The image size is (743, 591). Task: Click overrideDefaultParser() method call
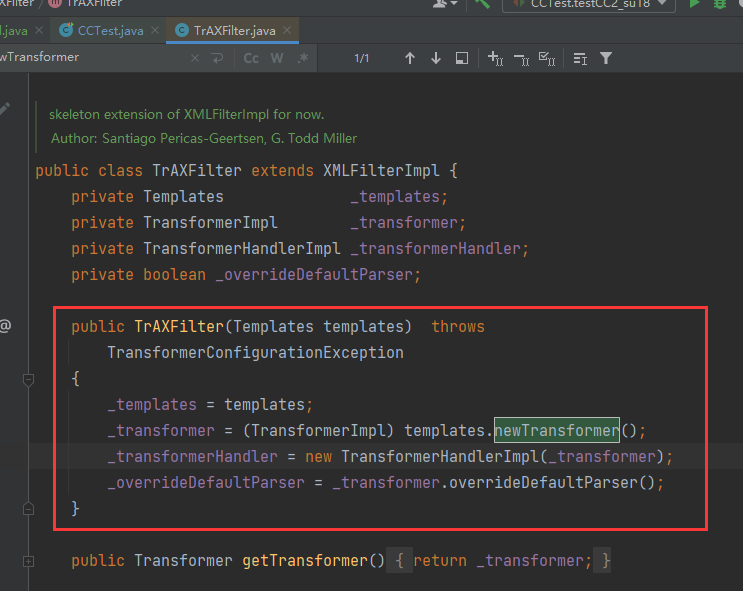tap(552, 482)
